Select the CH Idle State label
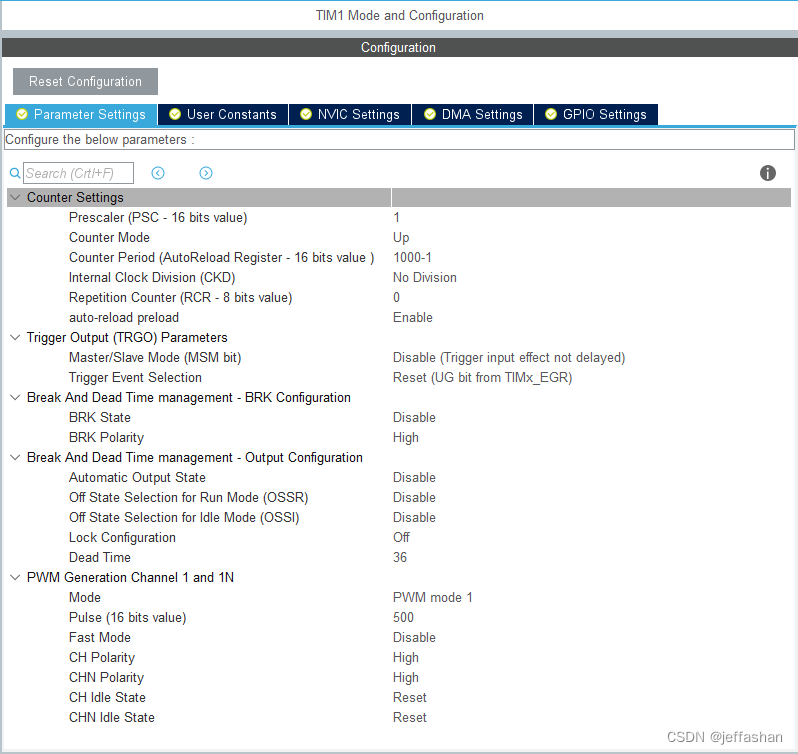The image size is (798, 754). (107, 698)
